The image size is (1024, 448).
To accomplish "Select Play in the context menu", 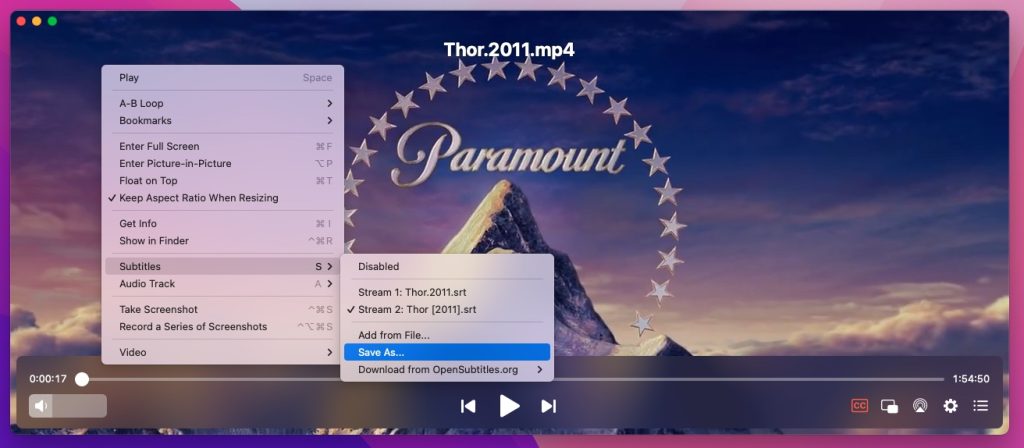I will (x=223, y=78).
